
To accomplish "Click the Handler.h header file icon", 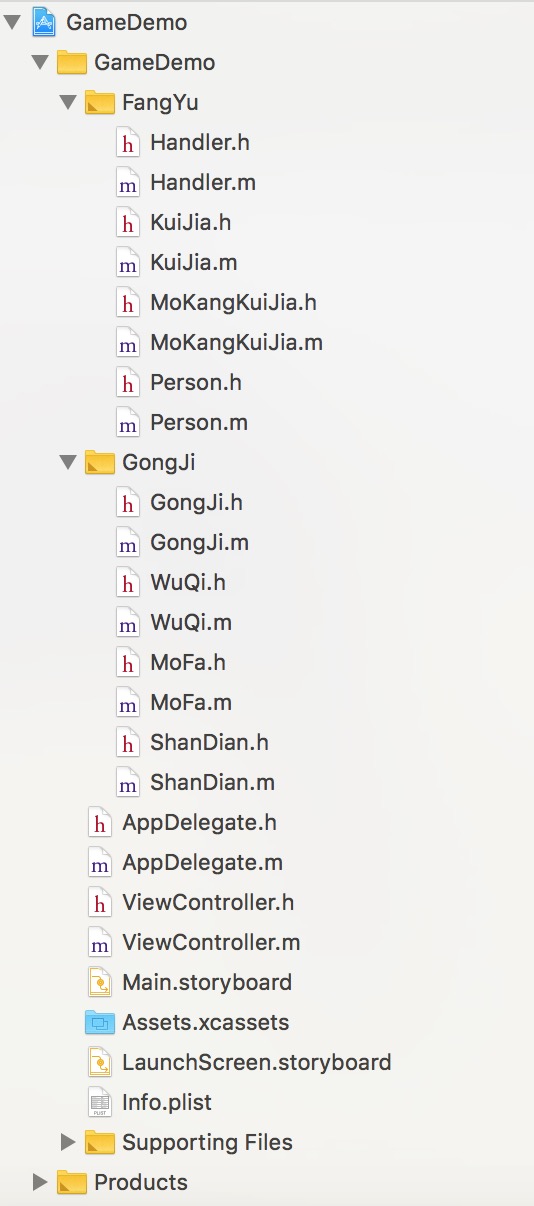I will [x=127, y=142].
